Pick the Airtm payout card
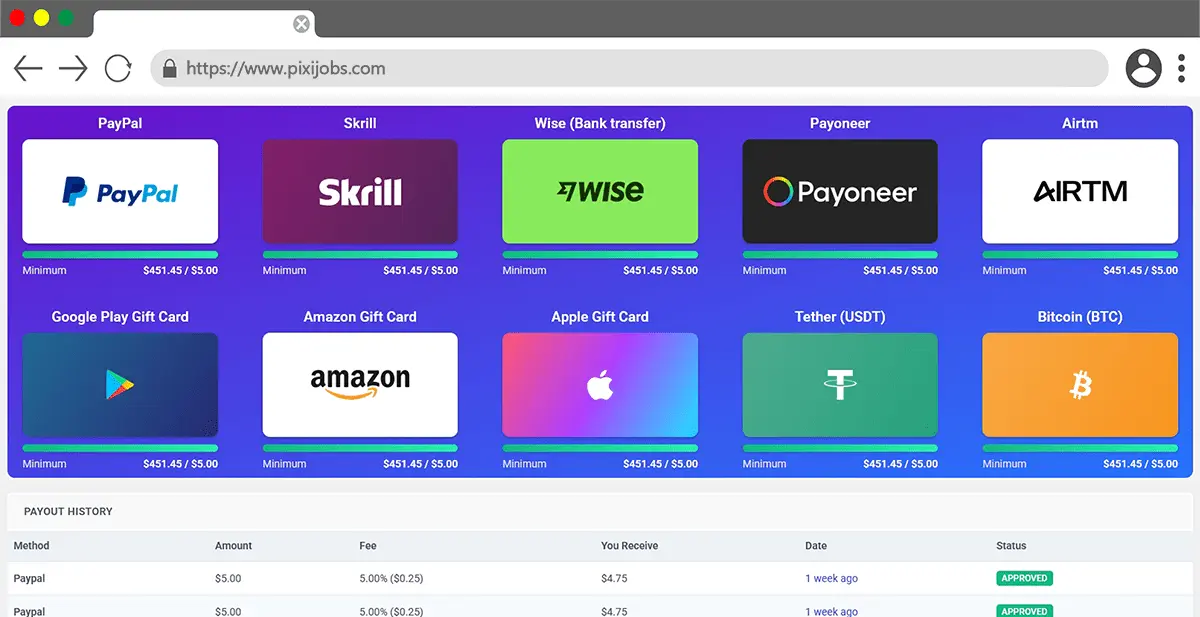 [x=1080, y=191]
